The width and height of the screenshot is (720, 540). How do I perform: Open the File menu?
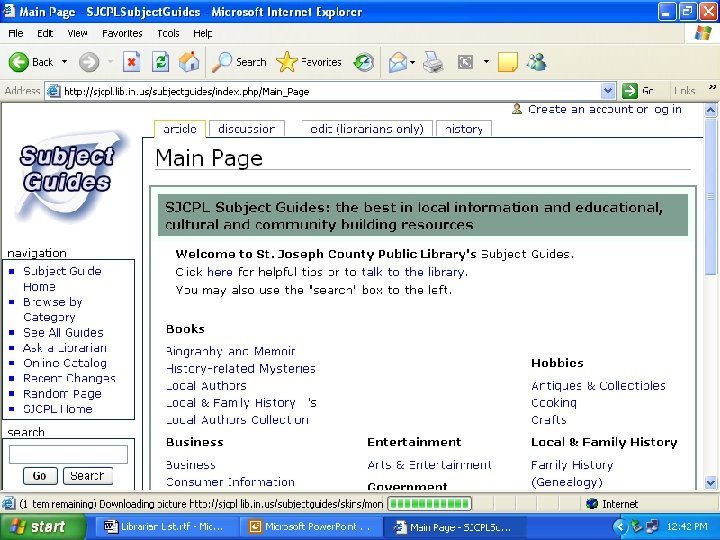point(16,34)
